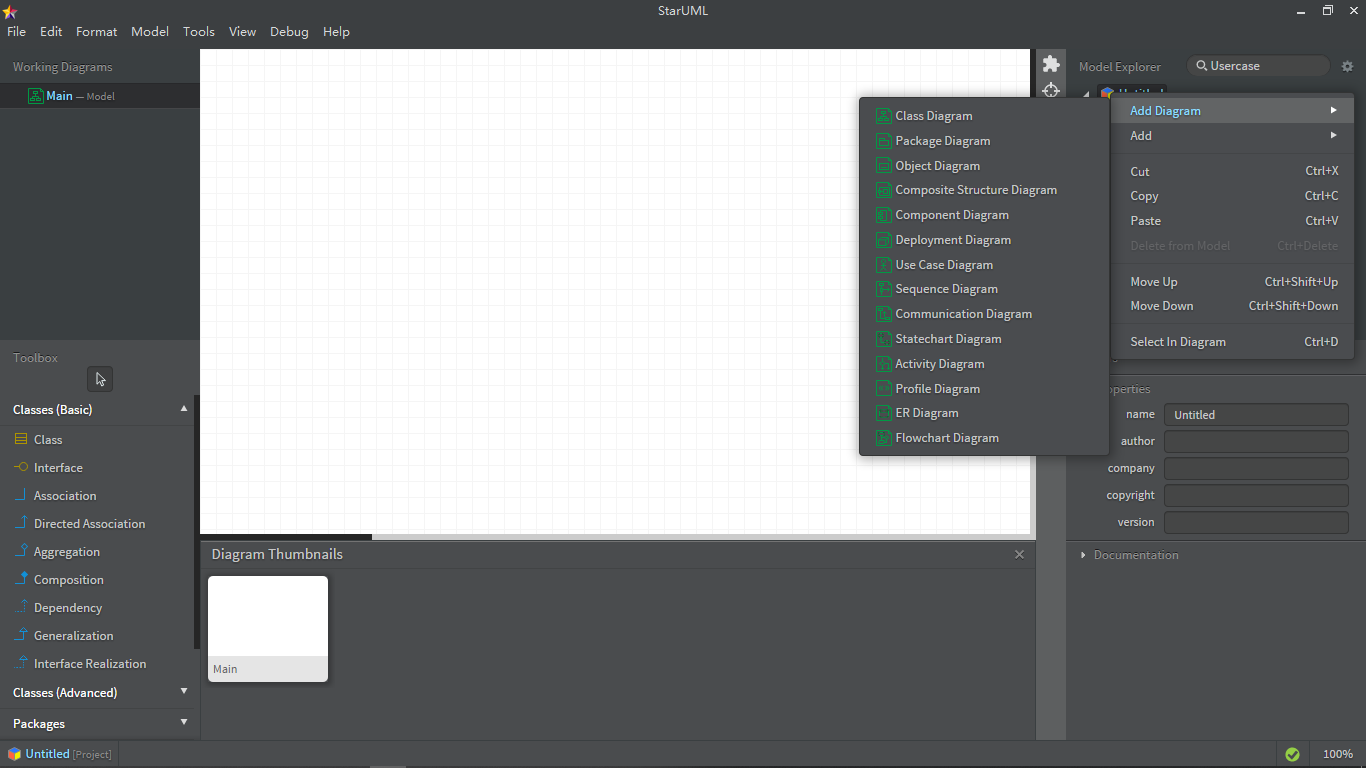Click the version input field
Image resolution: width=1366 pixels, height=768 pixels.
1256,522
